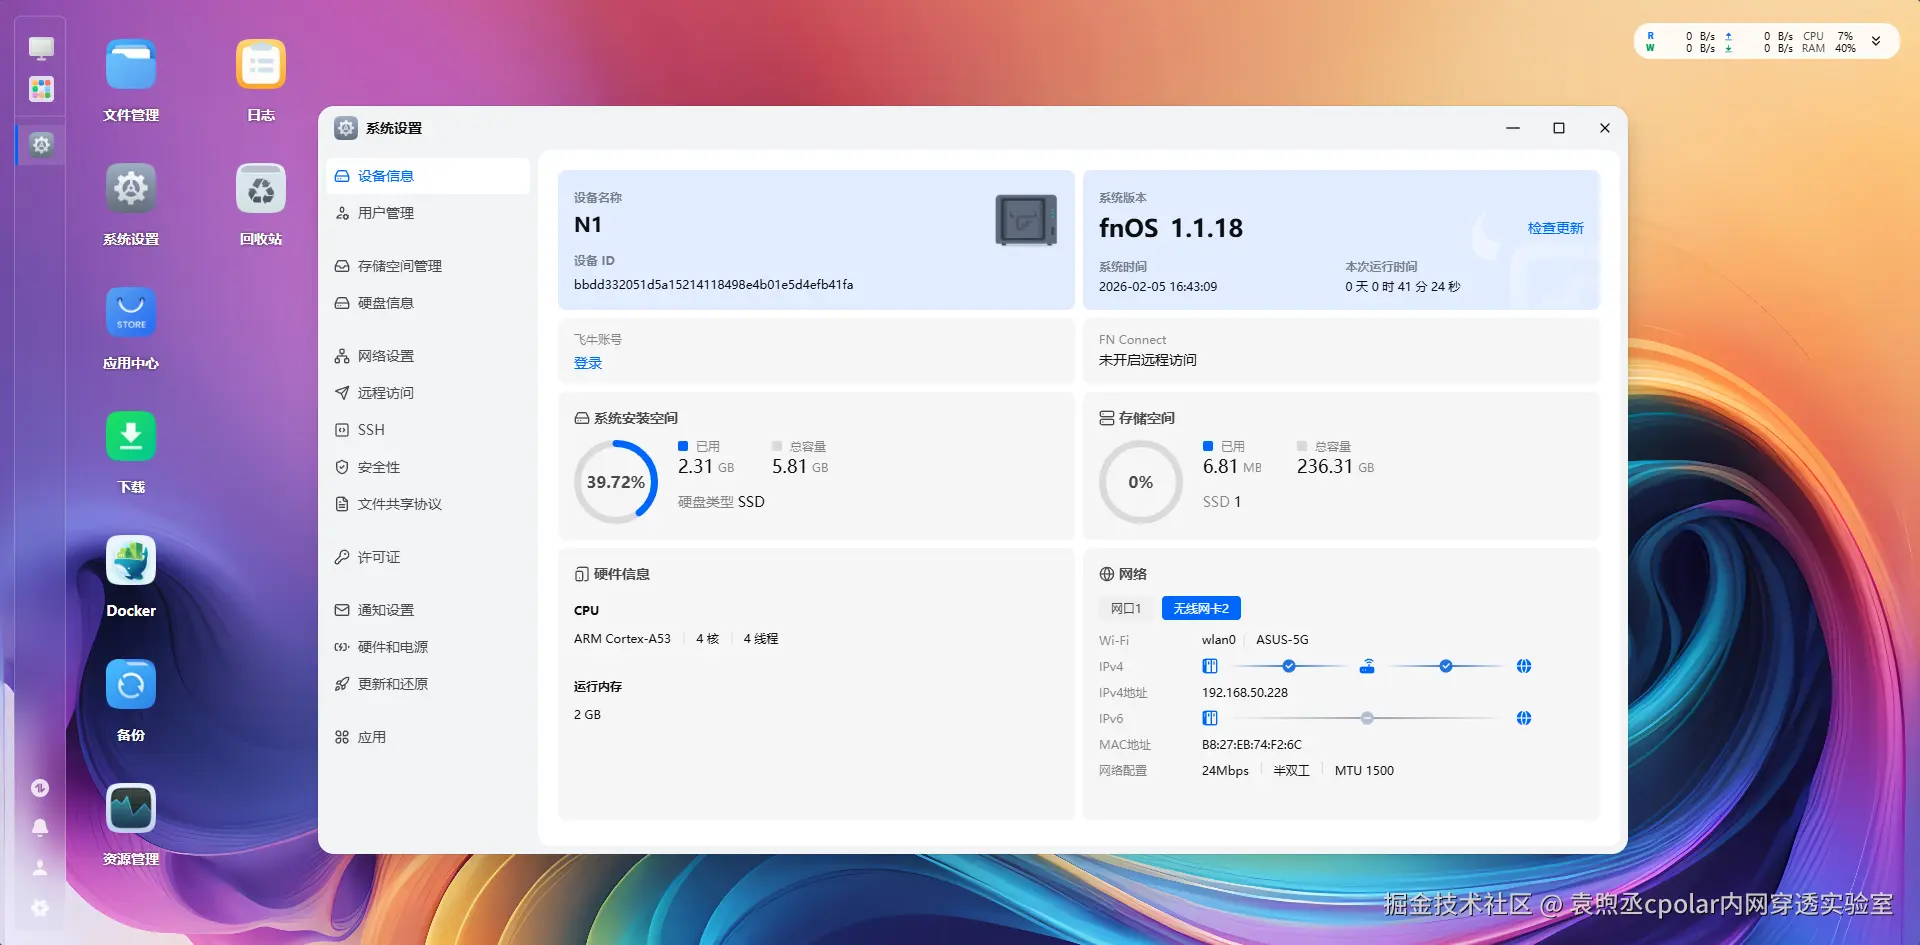
Task: Open 存储空间管理 settings section
Action: click(x=428, y=266)
